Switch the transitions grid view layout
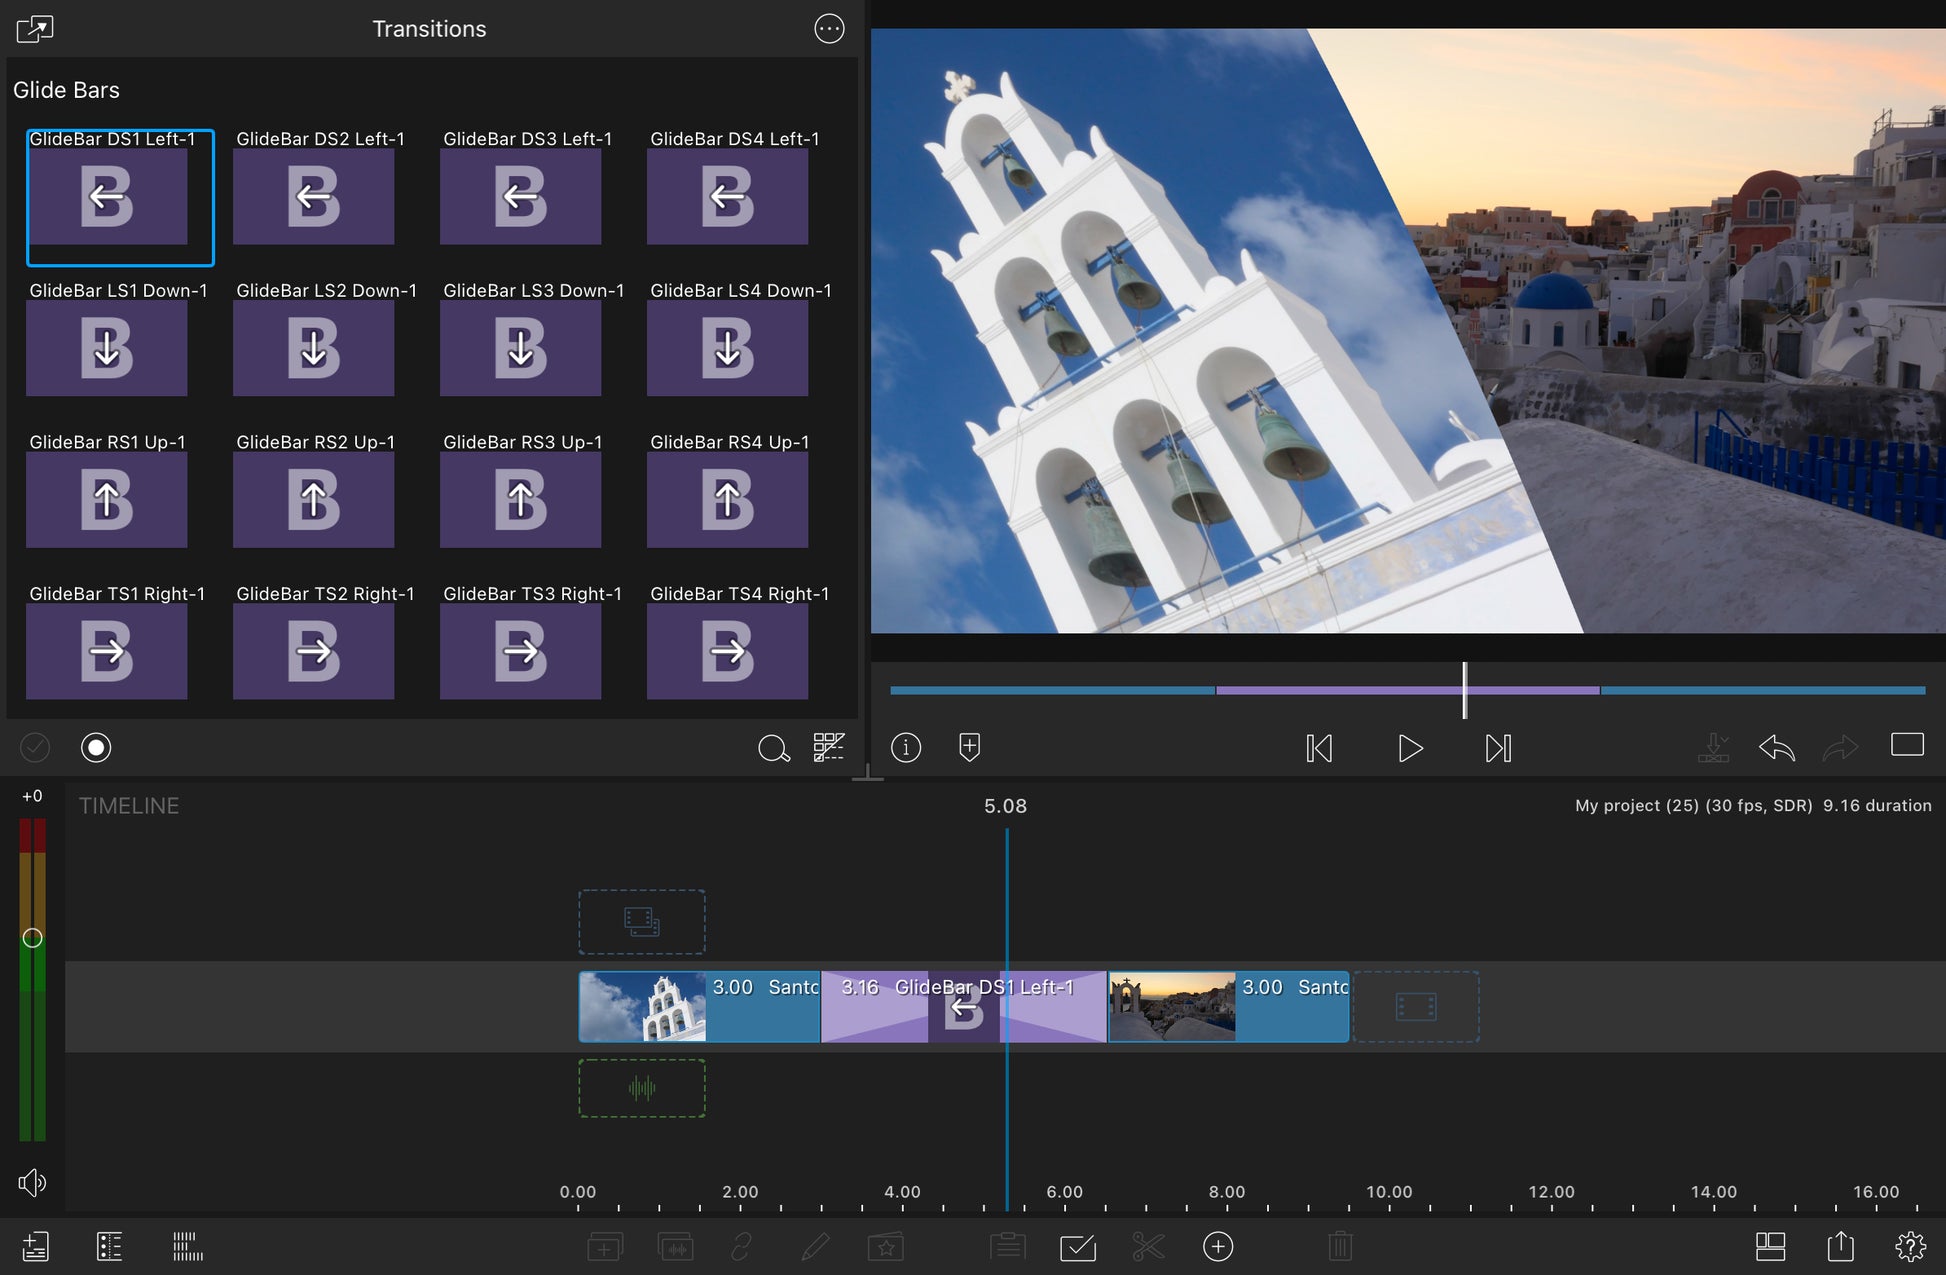1946x1275 pixels. point(828,747)
